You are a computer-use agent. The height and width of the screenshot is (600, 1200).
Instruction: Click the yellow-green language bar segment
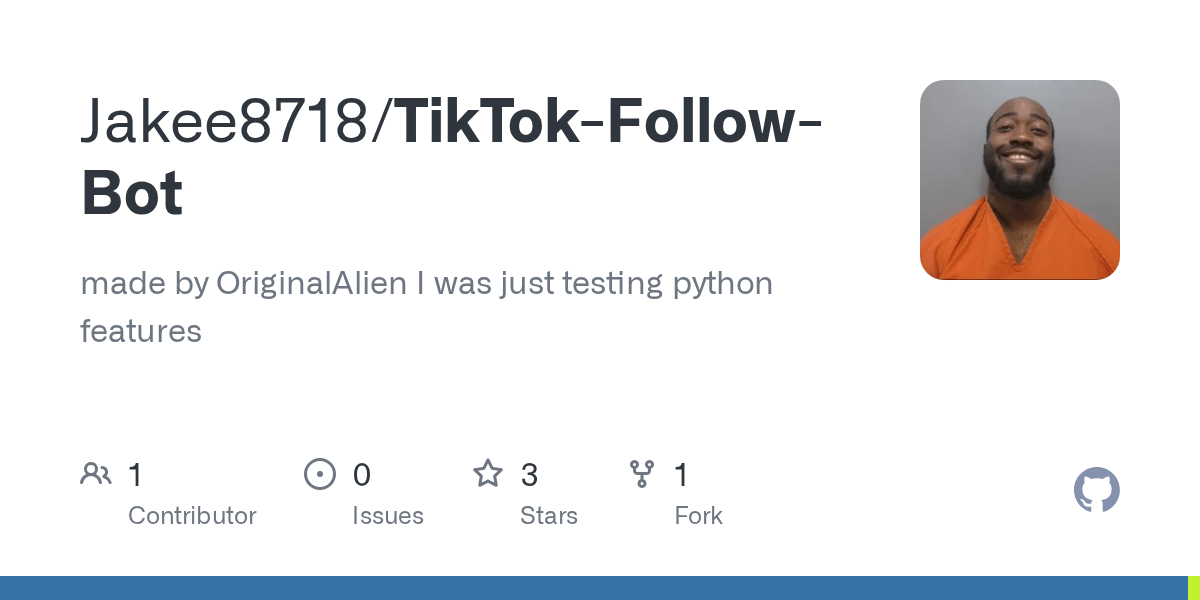click(x=1193, y=588)
